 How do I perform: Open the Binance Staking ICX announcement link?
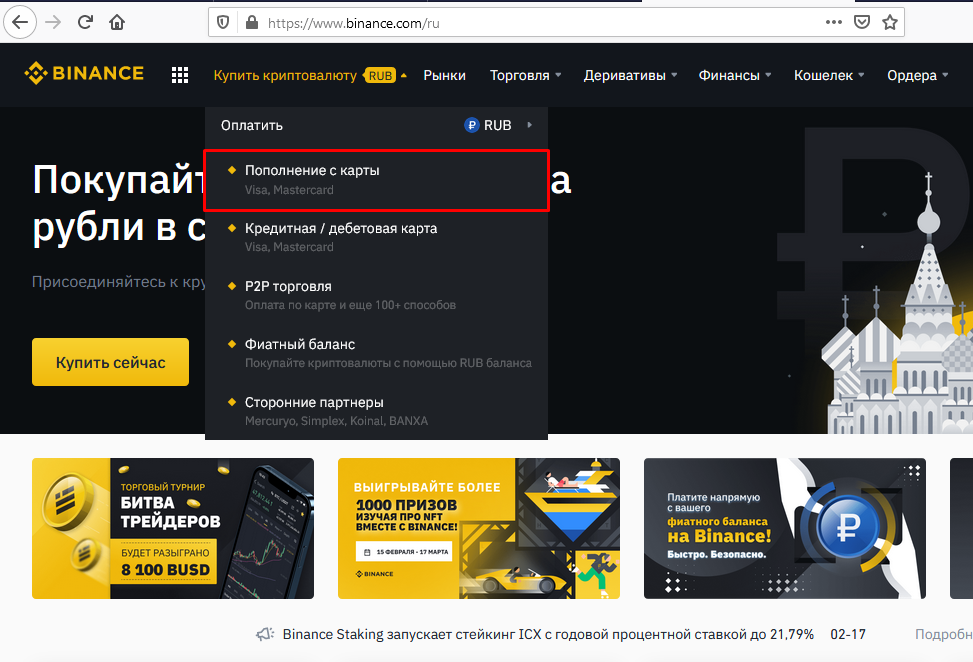coord(548,634)
